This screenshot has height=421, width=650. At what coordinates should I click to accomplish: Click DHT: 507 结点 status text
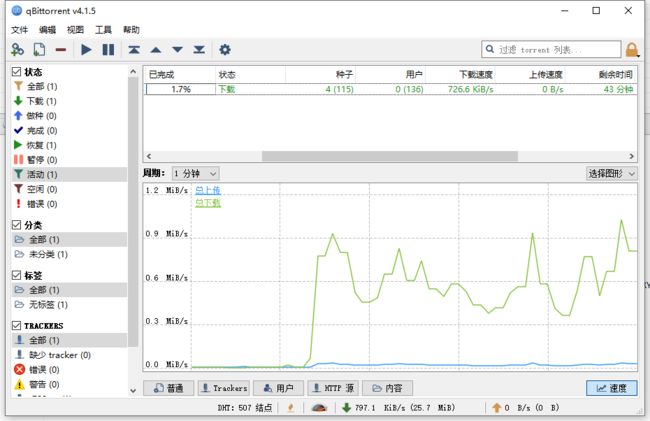click(245, 408)
